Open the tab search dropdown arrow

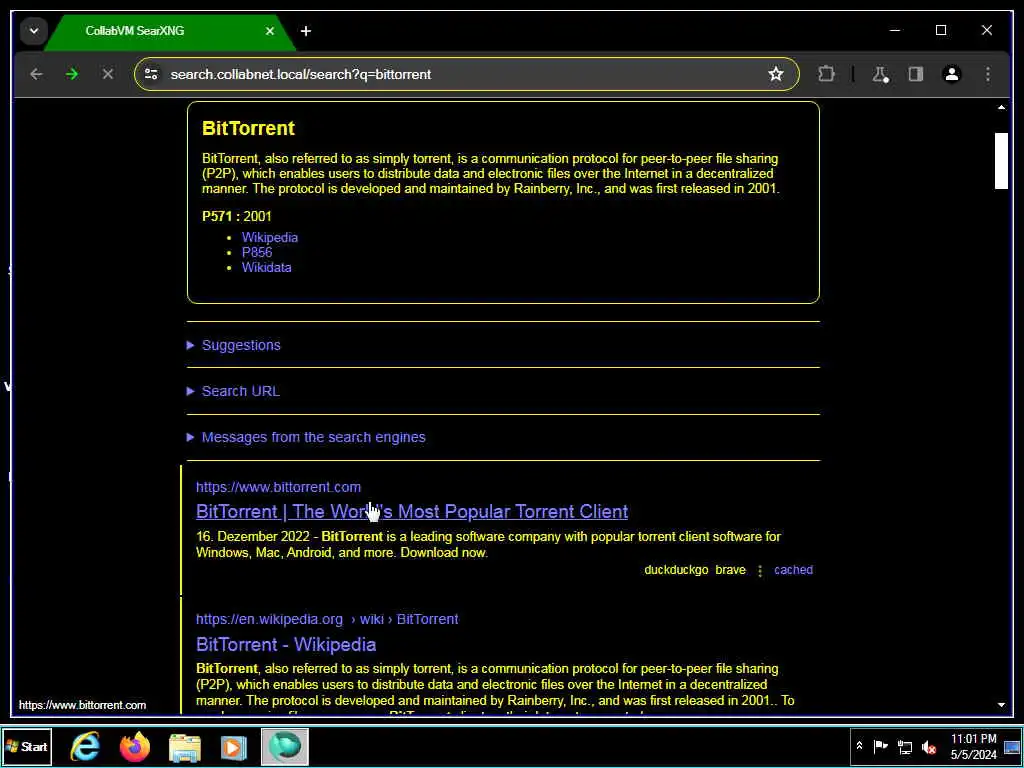click(33, 31)
